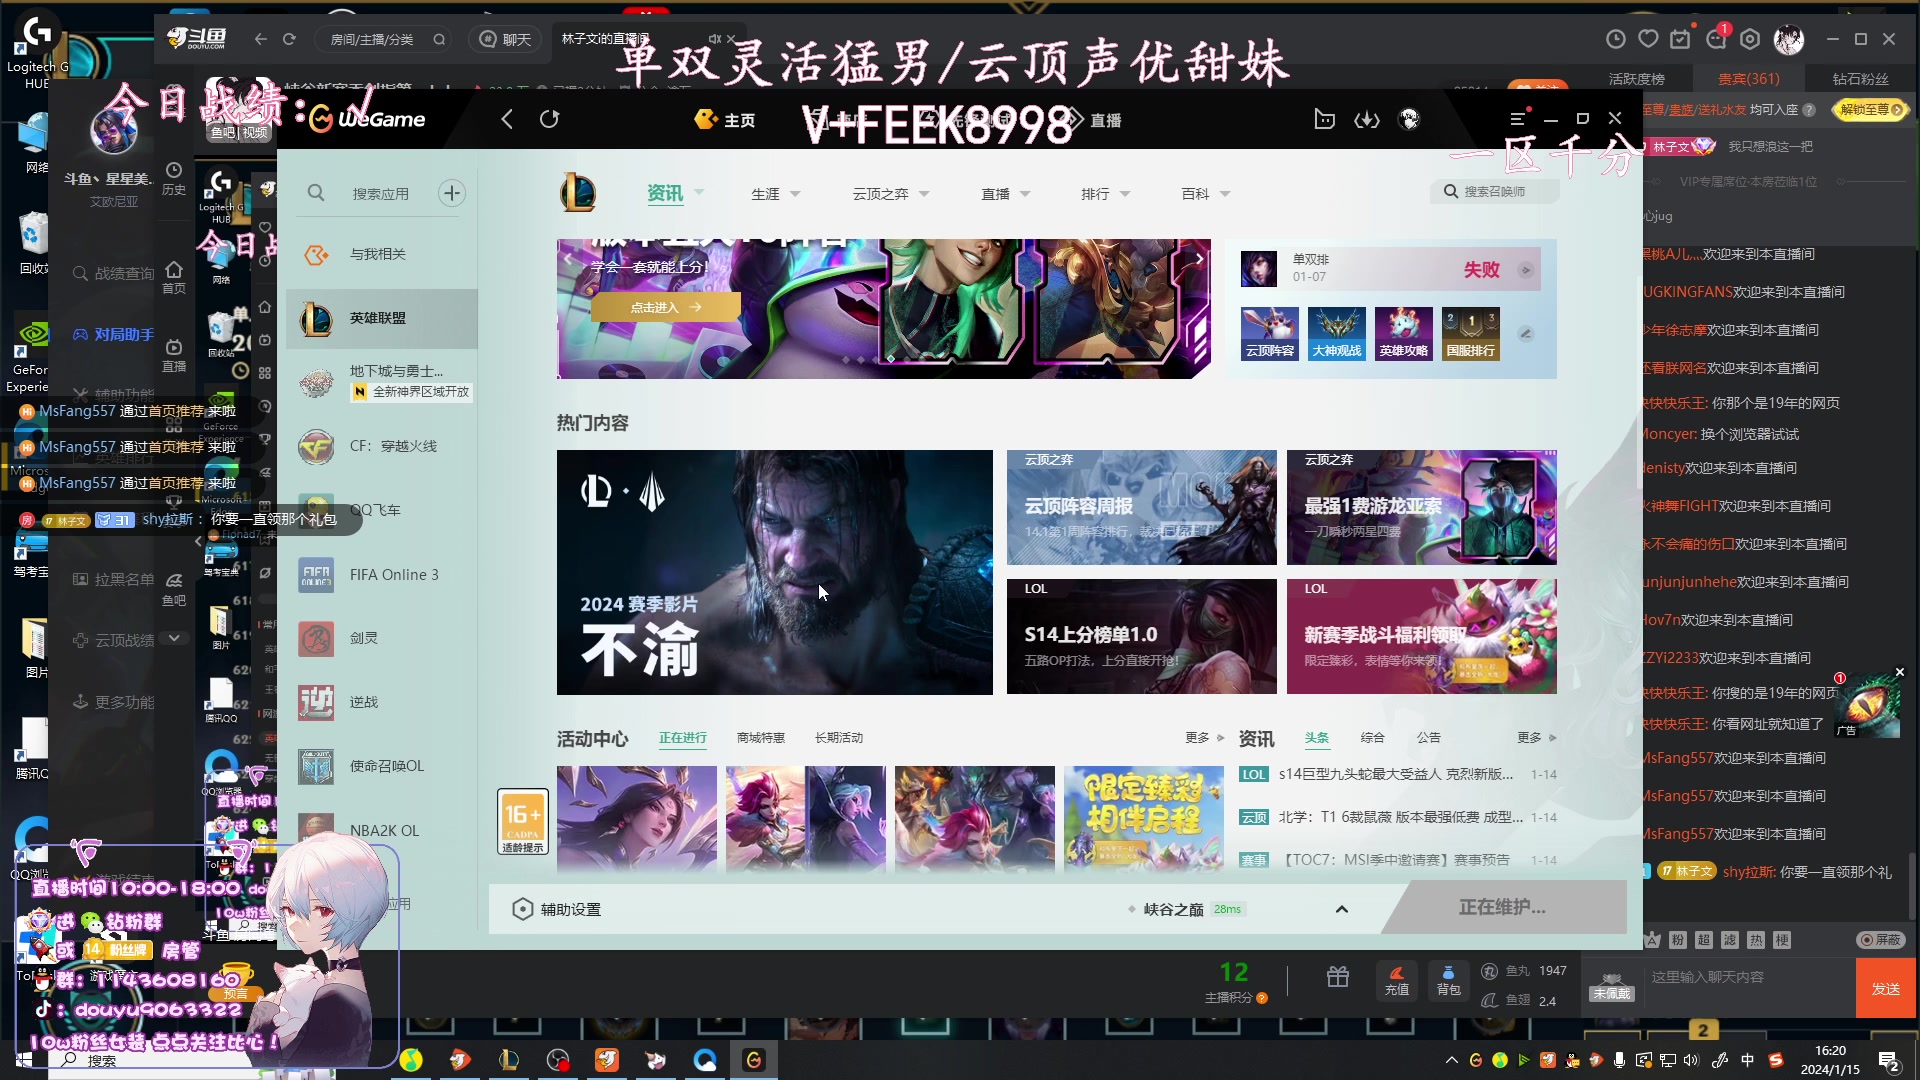Open WeGame 主页 home tab
The image size is (1920, 1080).
point(725,120)
